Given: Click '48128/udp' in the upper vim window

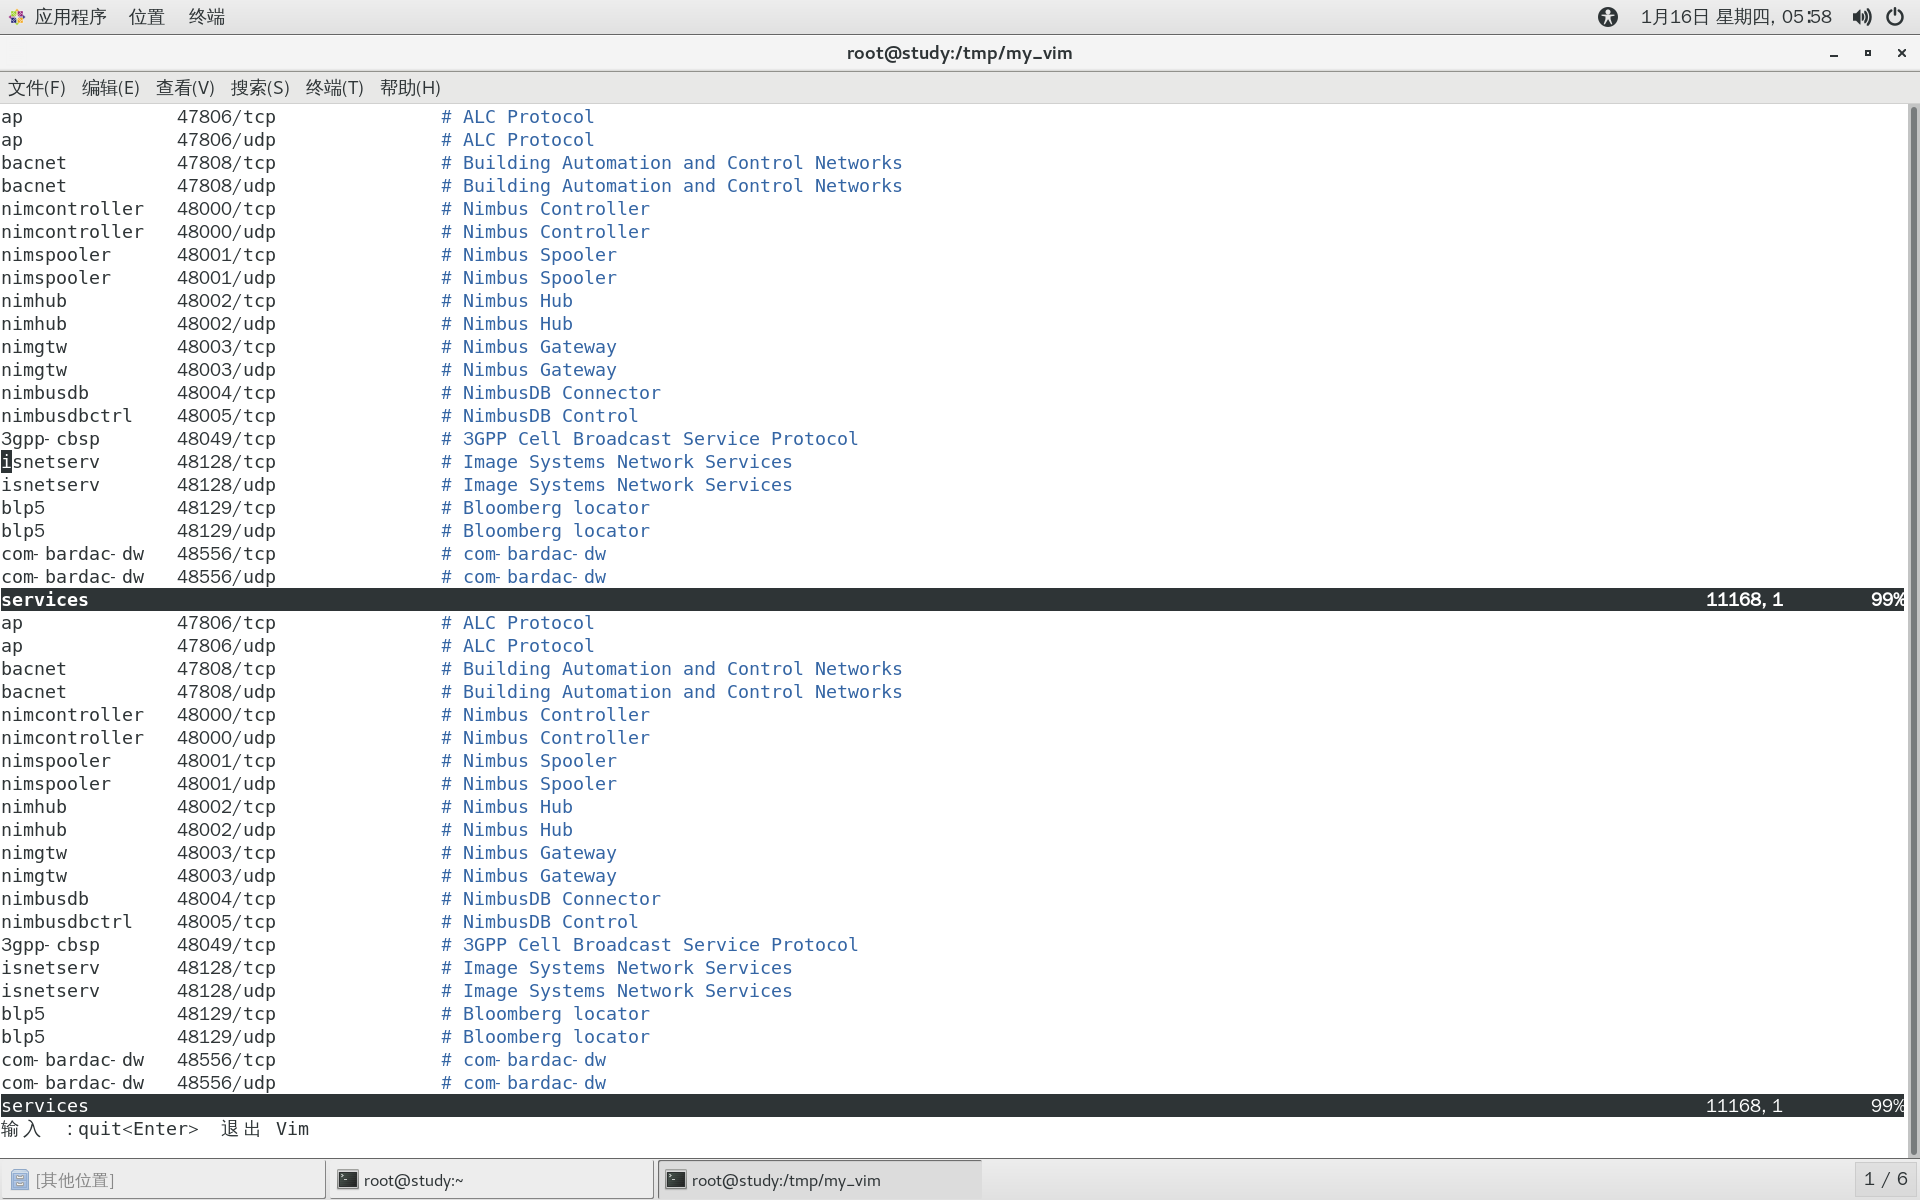Looking at the screenshot, I should pos(226,485).
